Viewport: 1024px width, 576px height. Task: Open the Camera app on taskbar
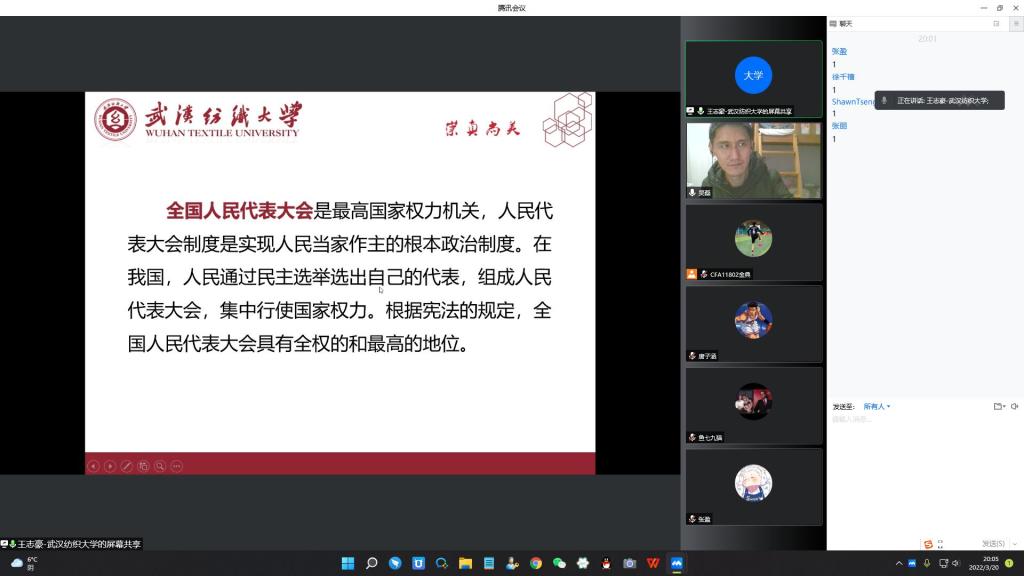pos(630,563)
